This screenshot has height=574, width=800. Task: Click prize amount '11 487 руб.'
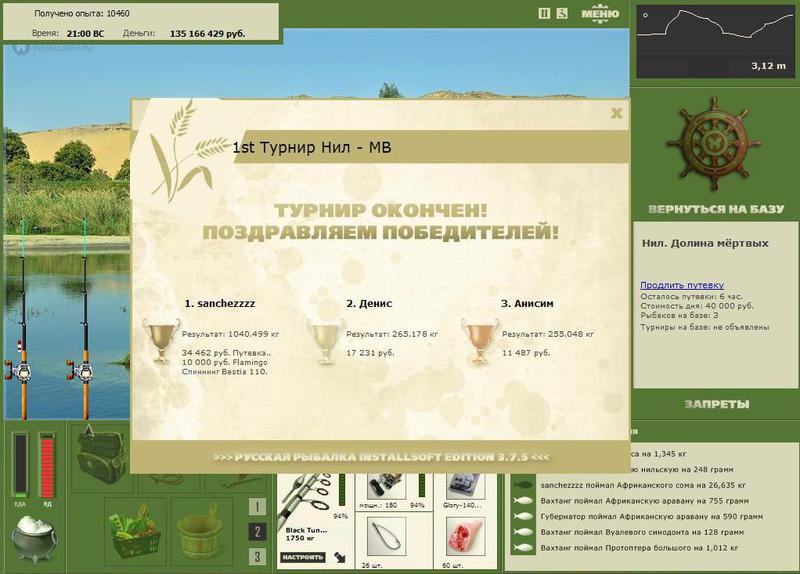(x=526, y=353)
